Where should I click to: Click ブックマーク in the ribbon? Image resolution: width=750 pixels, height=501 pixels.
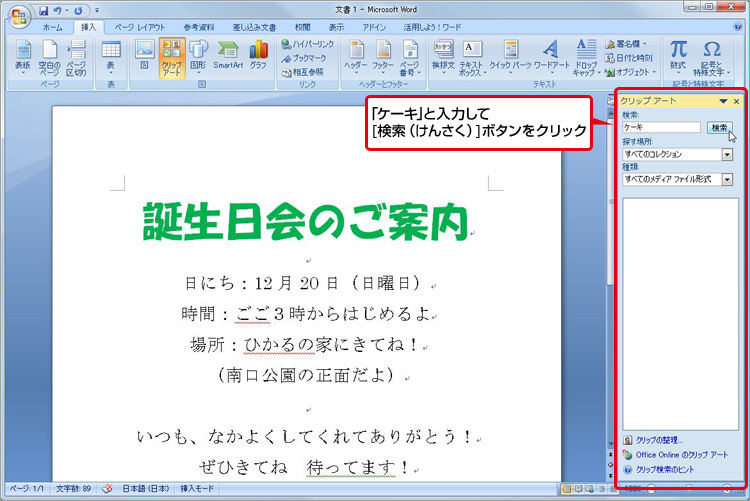304,58
